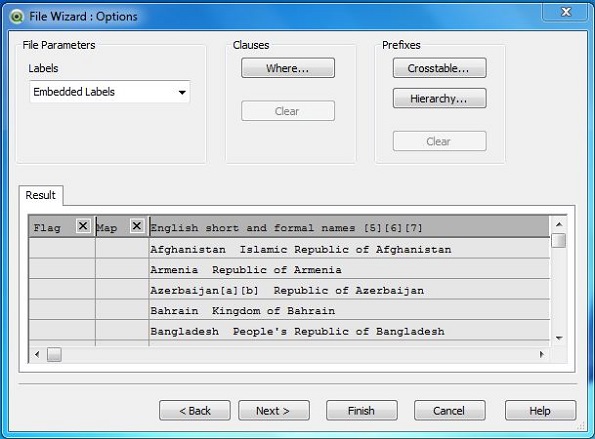Select the Result tab
Viewport: 595px width, 439px height.
pos(41,195)
